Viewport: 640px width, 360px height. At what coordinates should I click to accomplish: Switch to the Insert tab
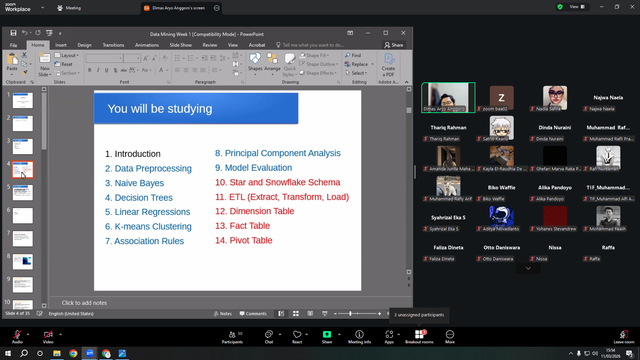(x=61, y=45)
